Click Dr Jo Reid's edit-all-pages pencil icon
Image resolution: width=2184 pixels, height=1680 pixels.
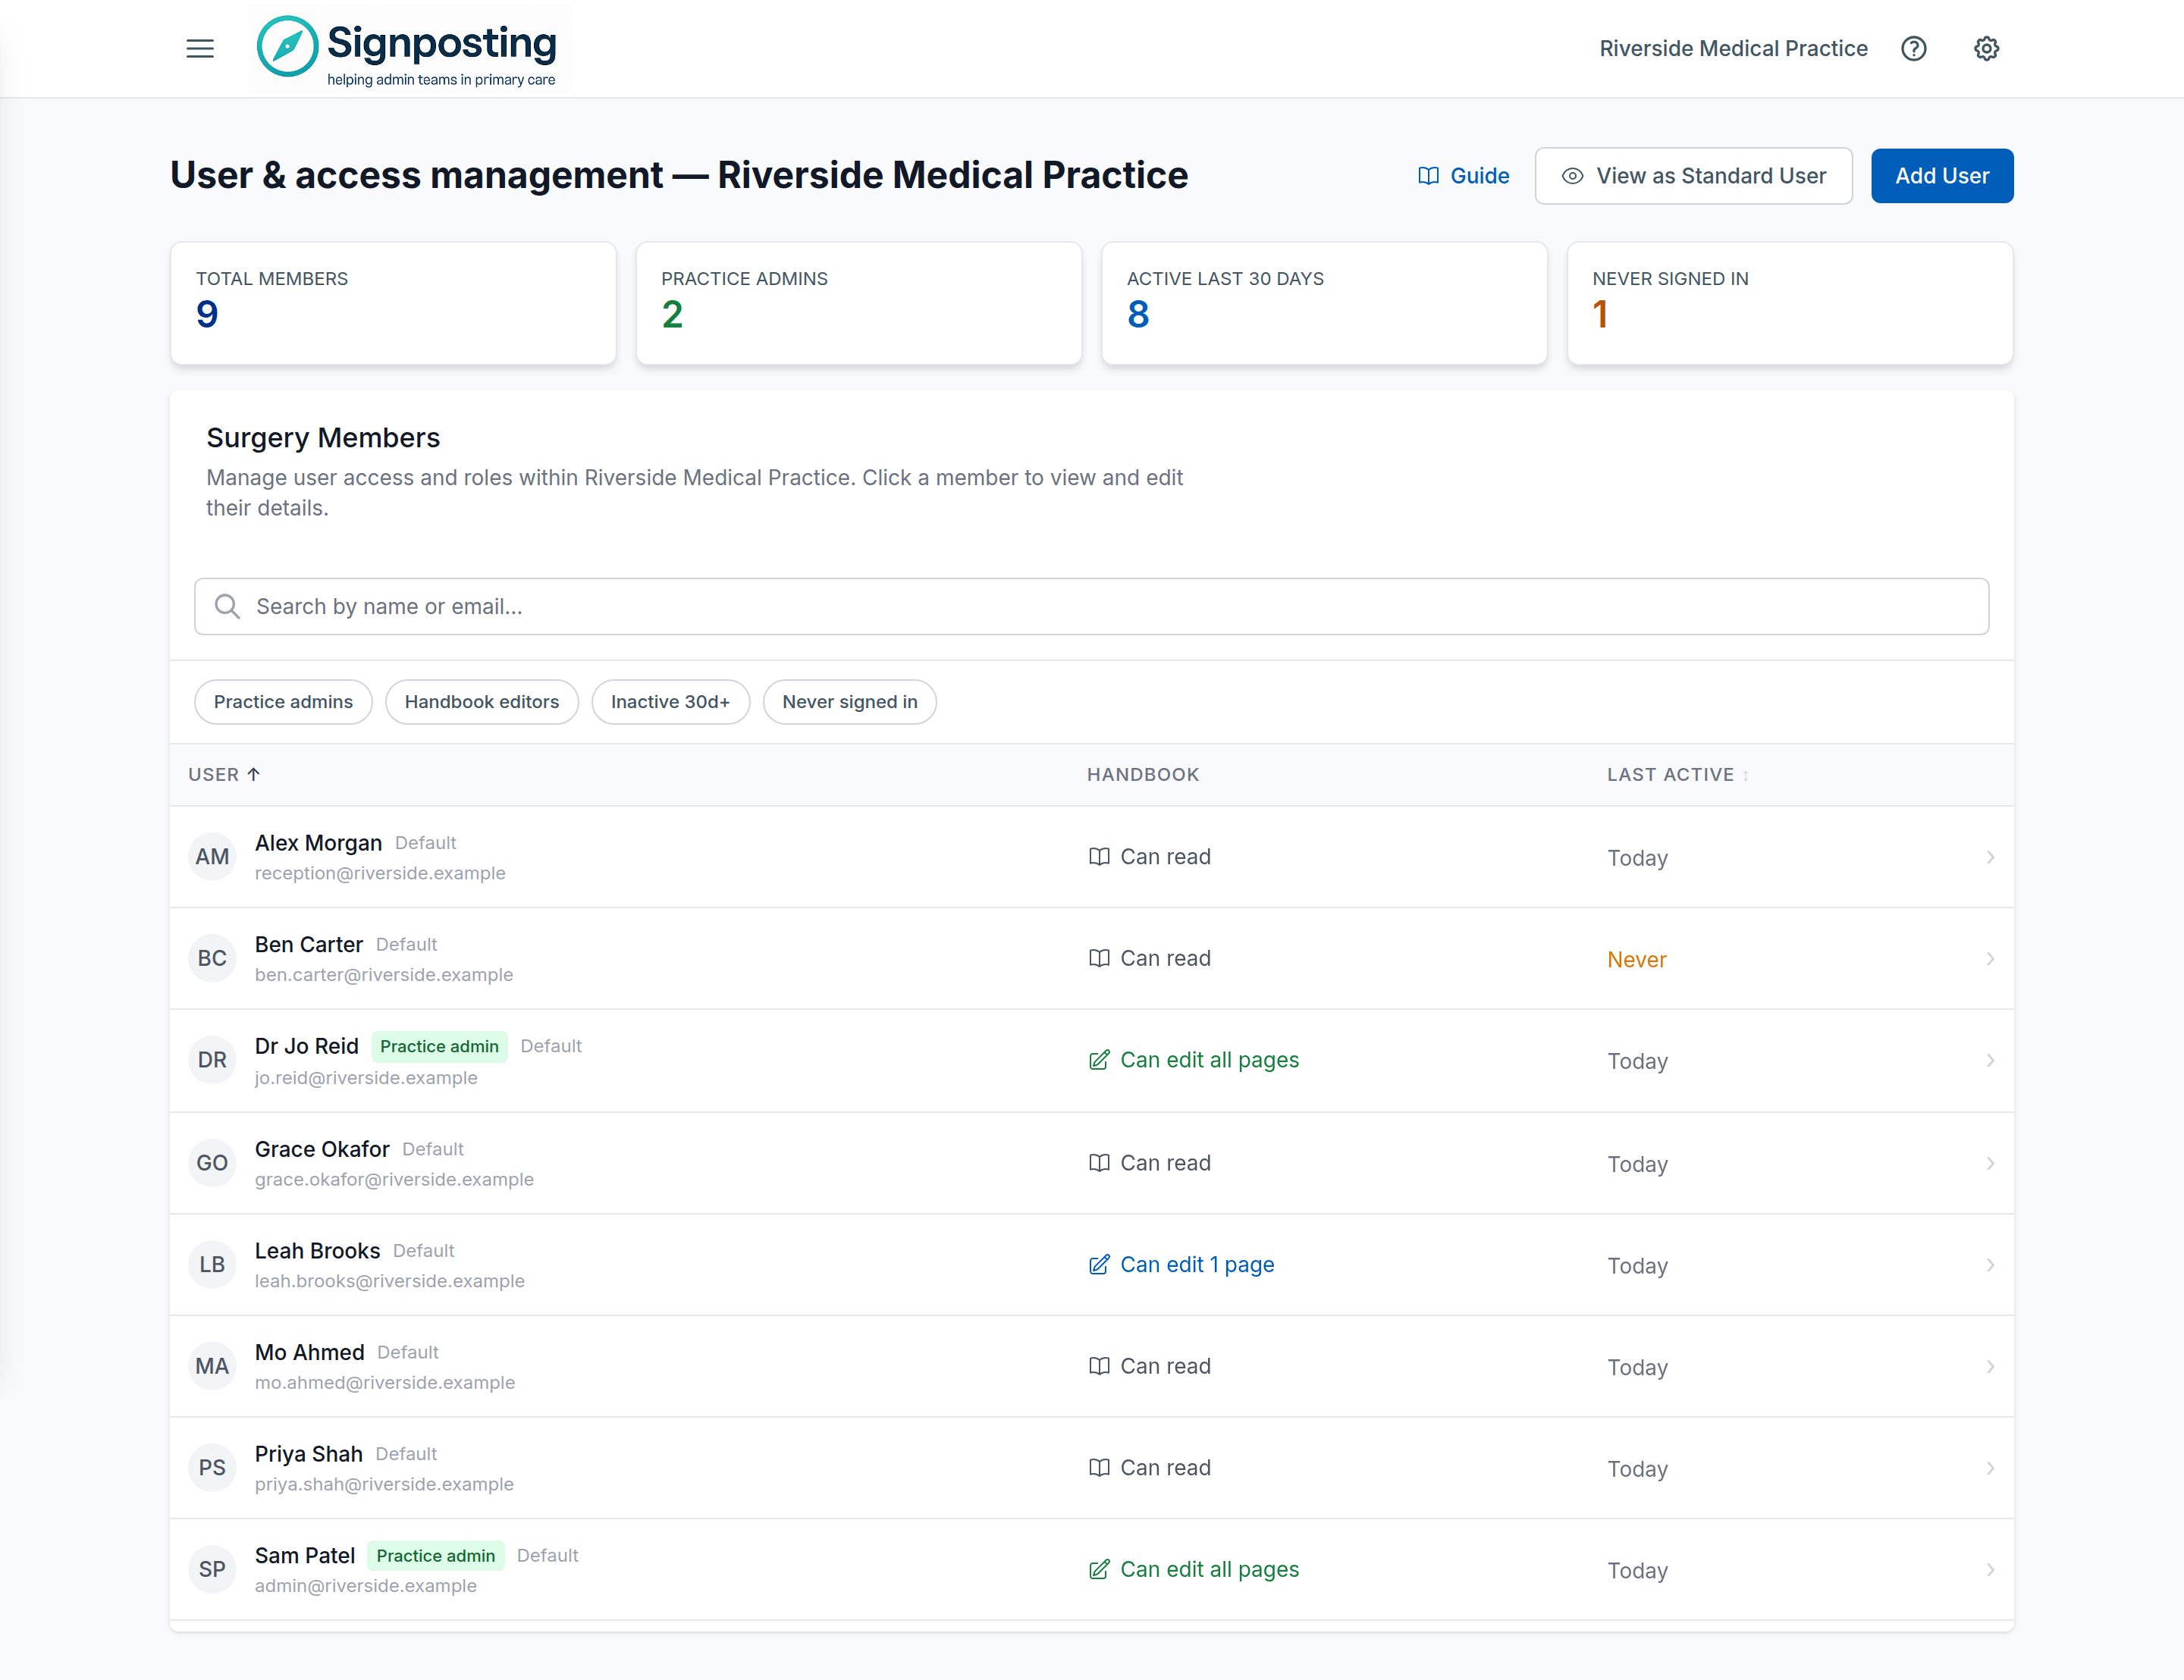(x=1098, y=1060)
